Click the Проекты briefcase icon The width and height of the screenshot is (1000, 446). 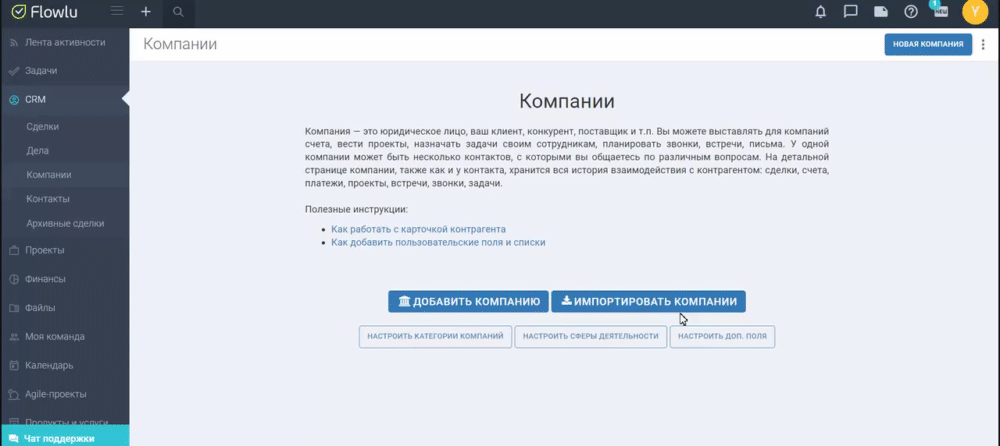(13, 251)
